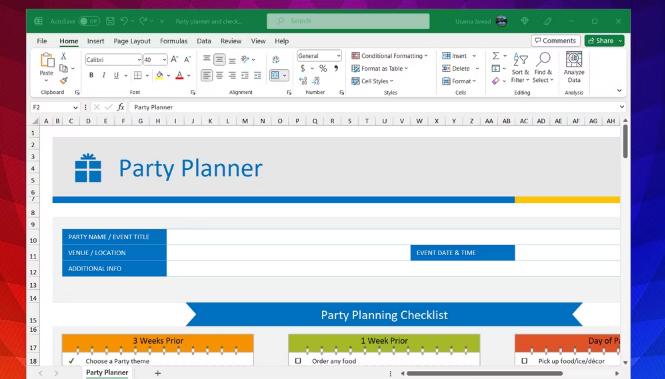This screenshot has width=665, height=379.
Task: Toggle Merge & Center
Action: (275, 75)
